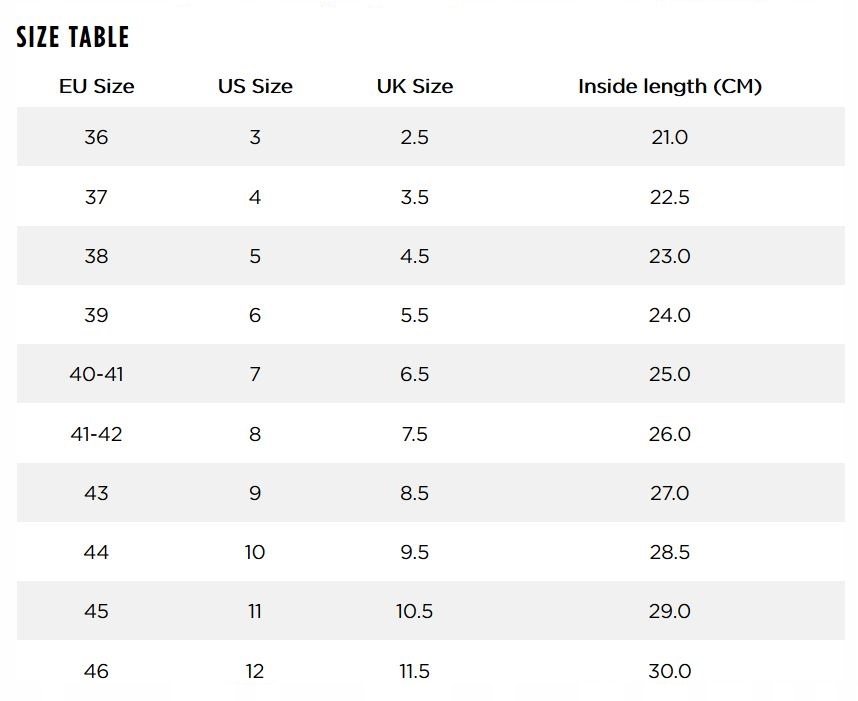
Task: Select EU size 40-41 cell
Action: click(96, 374)
